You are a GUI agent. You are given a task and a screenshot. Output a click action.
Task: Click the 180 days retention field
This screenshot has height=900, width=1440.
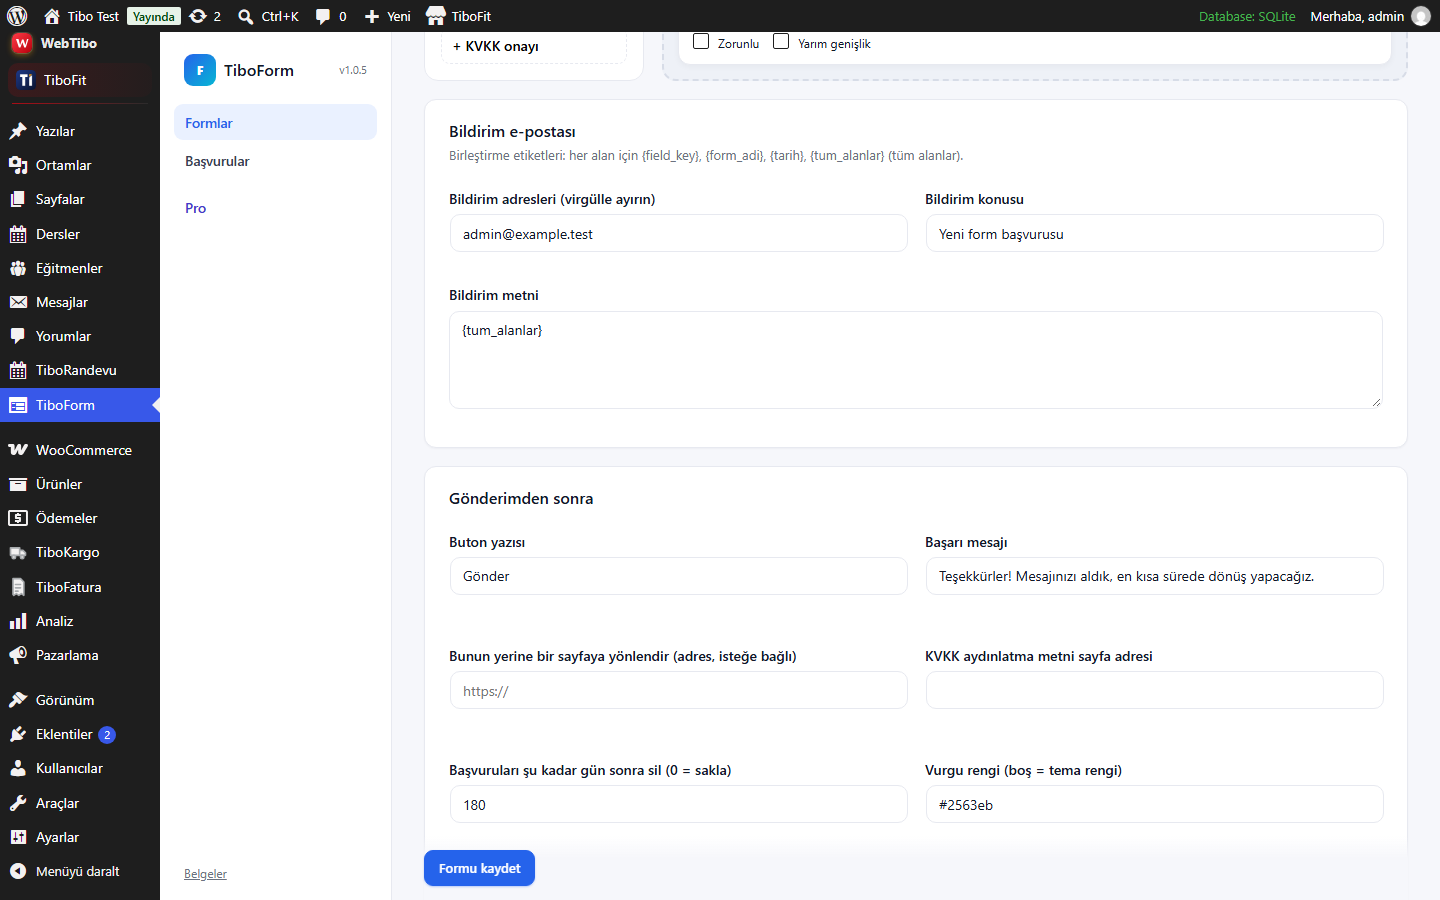(x=678, y=804)
